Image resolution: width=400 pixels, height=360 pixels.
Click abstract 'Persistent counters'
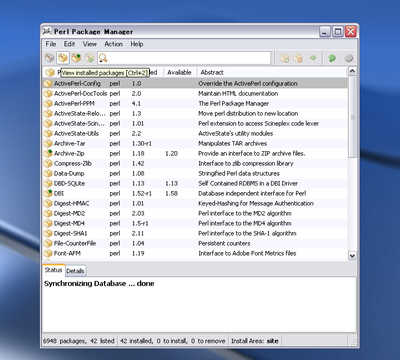[x=224, y=243]
